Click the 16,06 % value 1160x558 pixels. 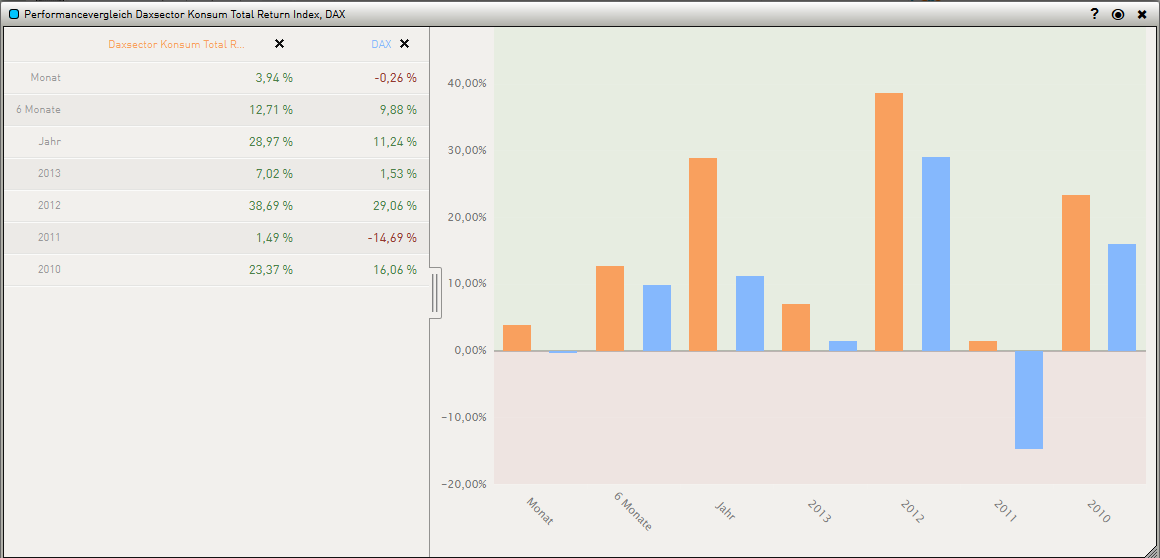396,270
